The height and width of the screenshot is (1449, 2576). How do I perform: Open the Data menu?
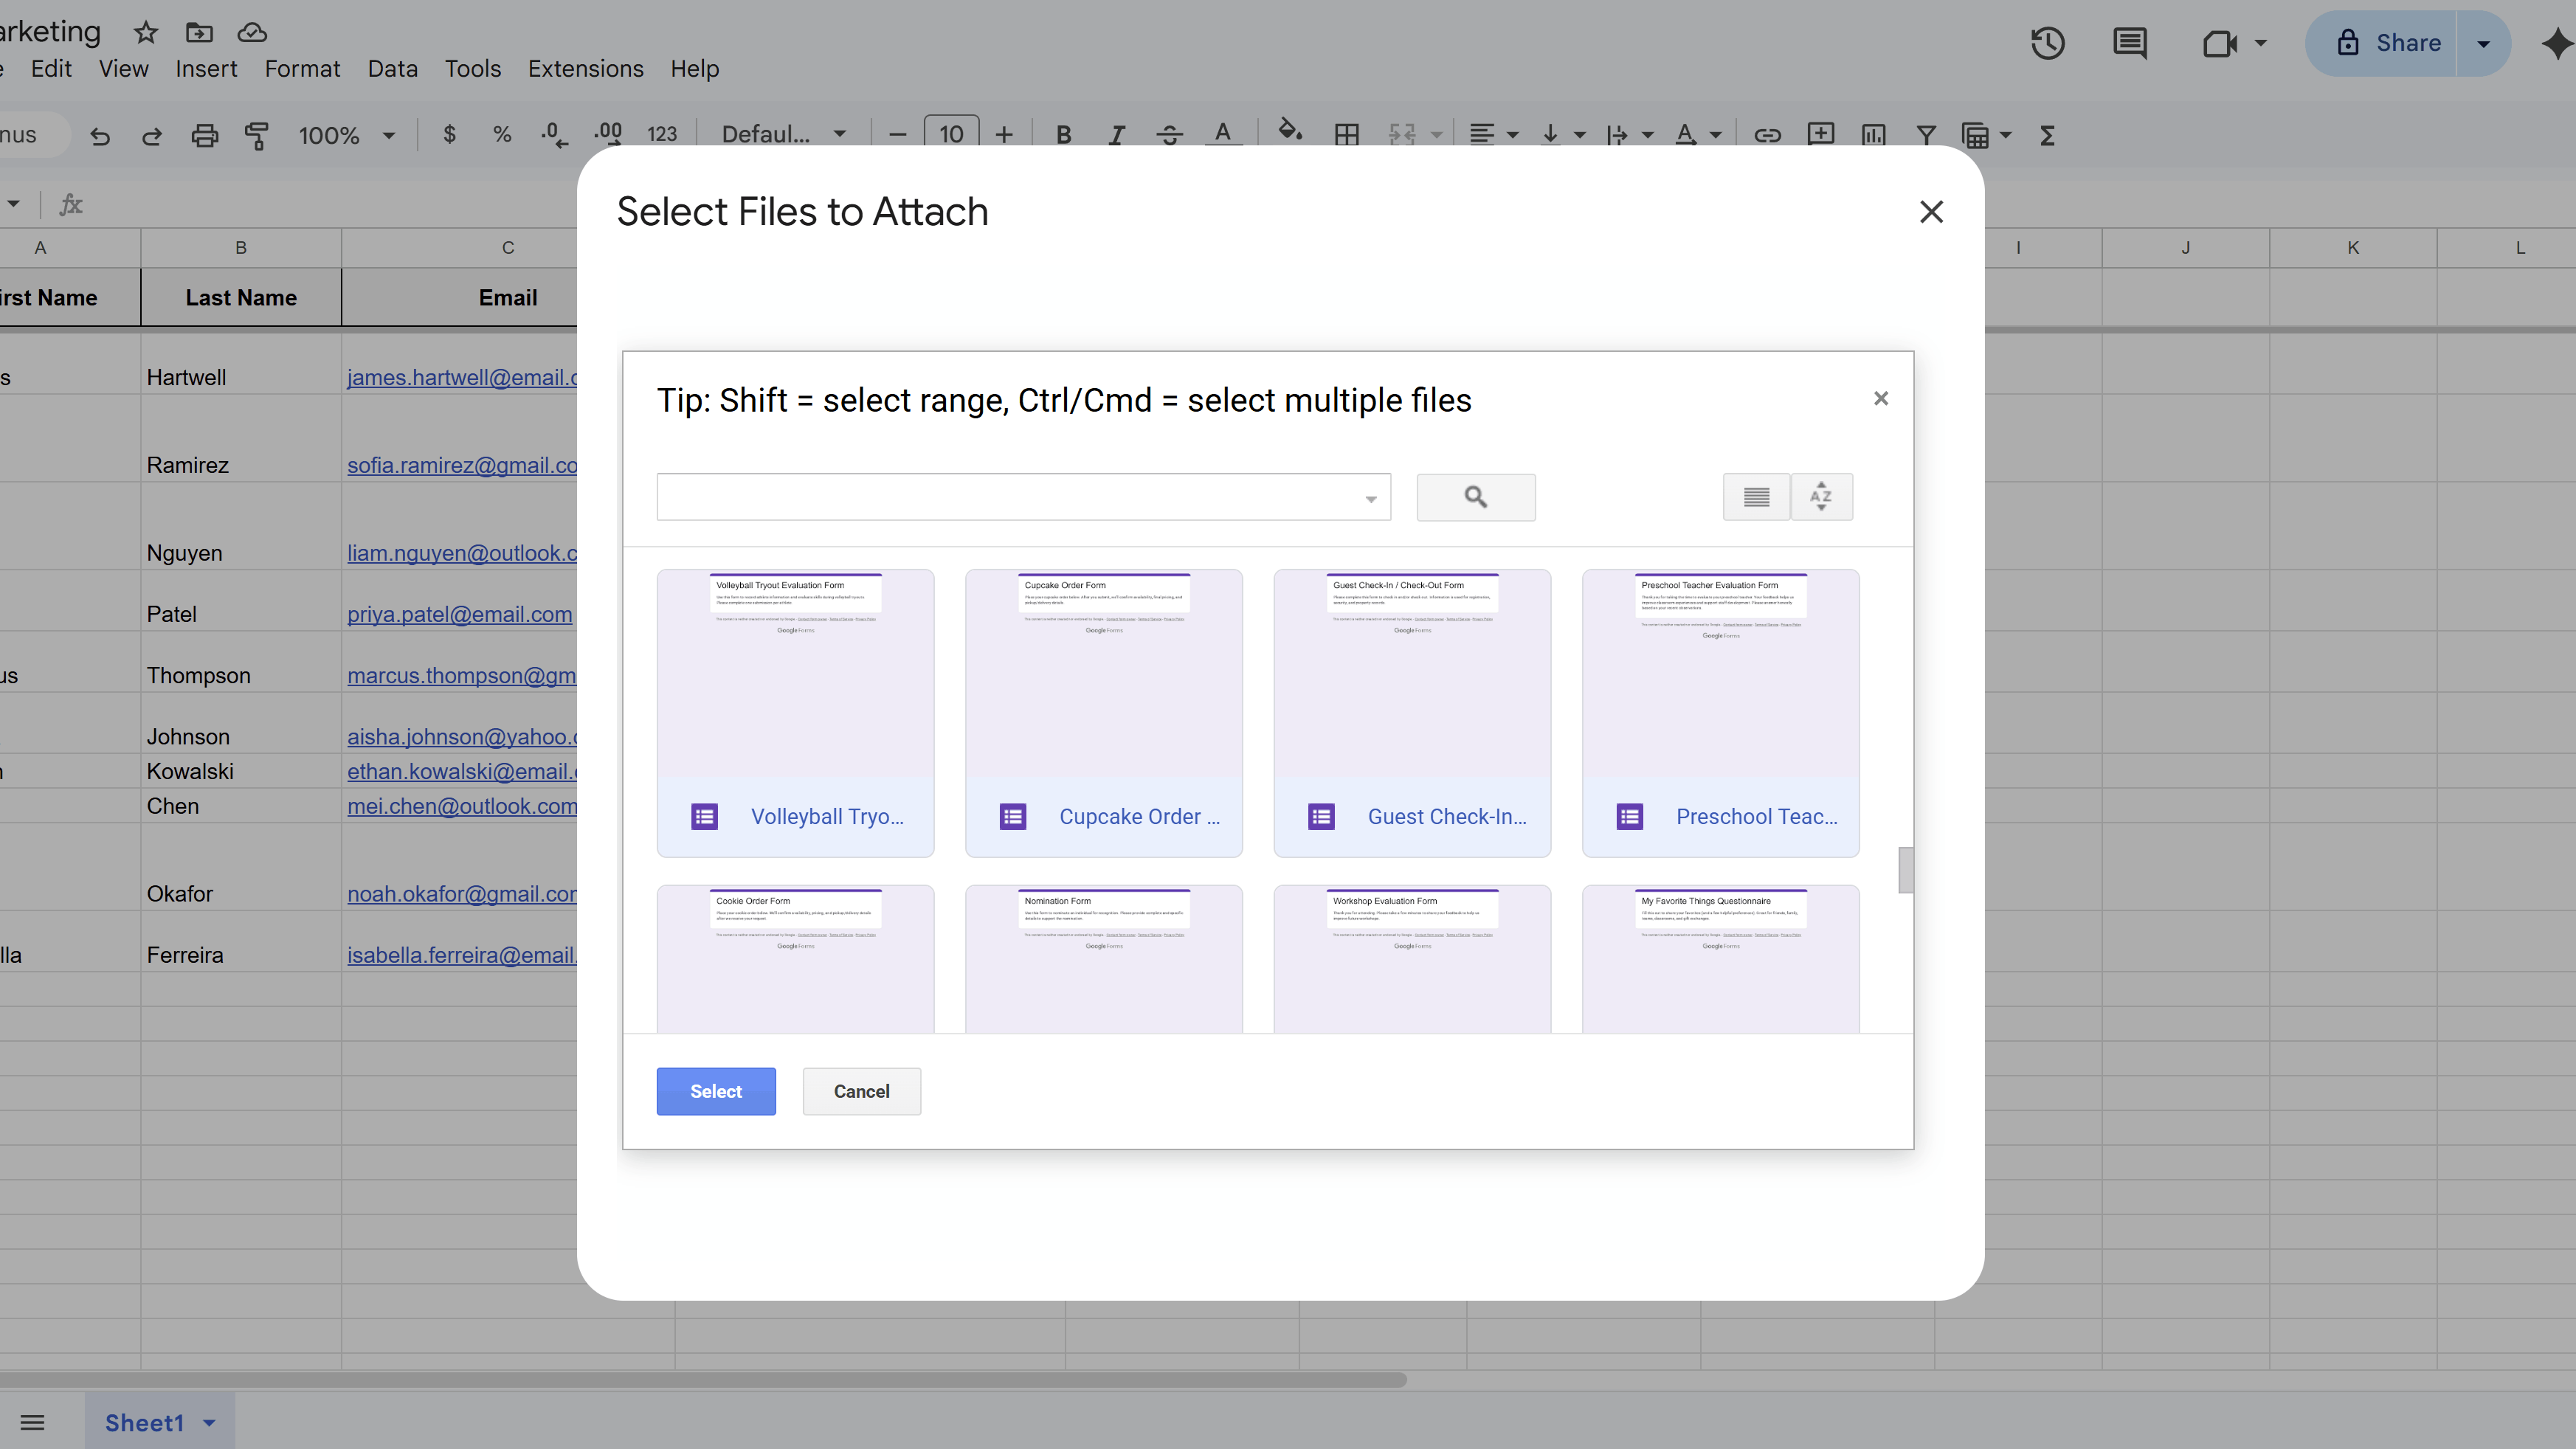tap(392, 68)
